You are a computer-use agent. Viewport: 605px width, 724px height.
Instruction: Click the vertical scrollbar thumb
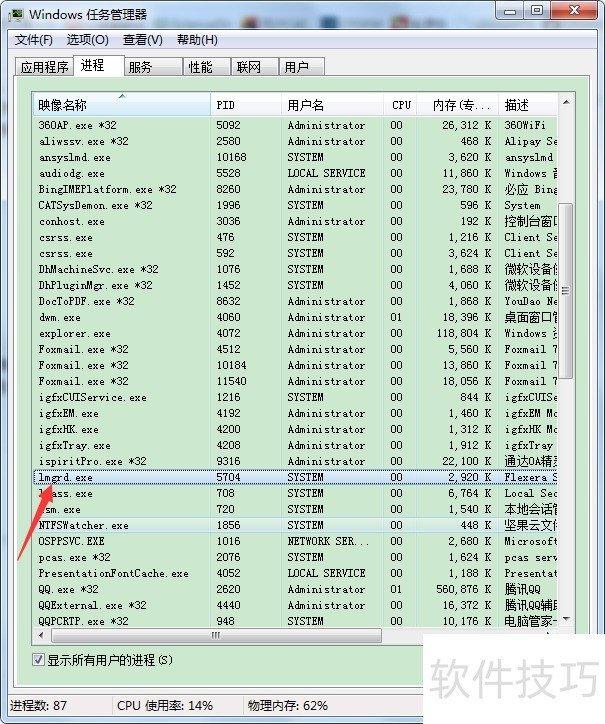coord(566,291)
